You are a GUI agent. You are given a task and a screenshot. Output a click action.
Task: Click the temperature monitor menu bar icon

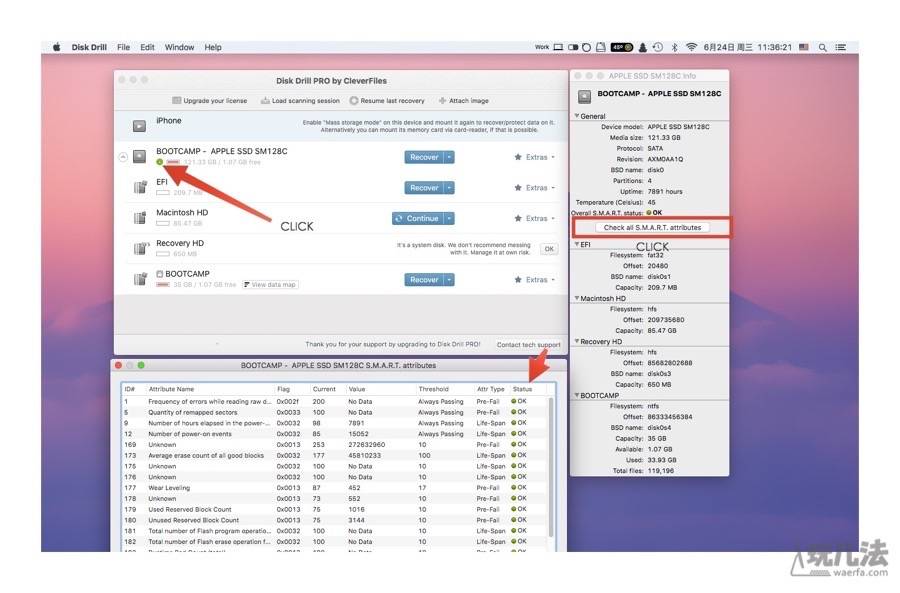click(622, 47)
